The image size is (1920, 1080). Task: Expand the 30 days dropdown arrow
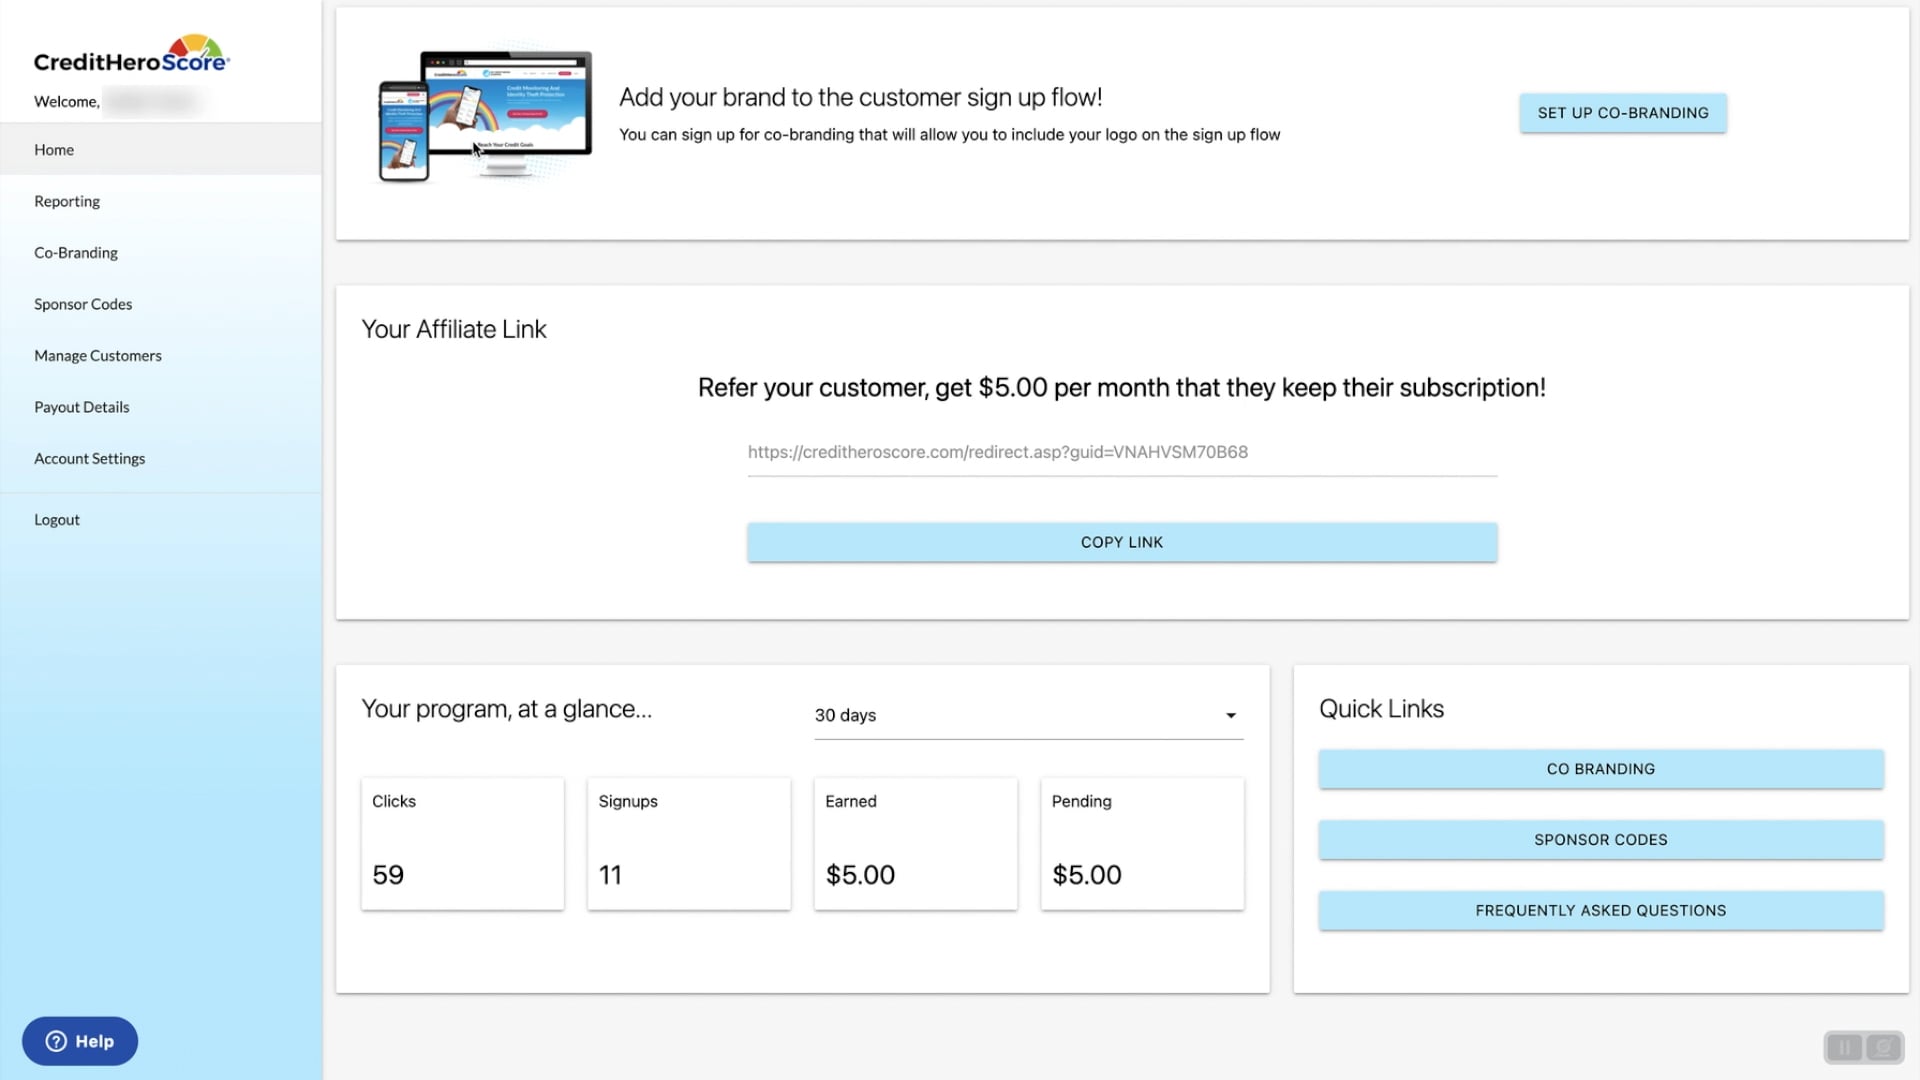click(1231, 715)
